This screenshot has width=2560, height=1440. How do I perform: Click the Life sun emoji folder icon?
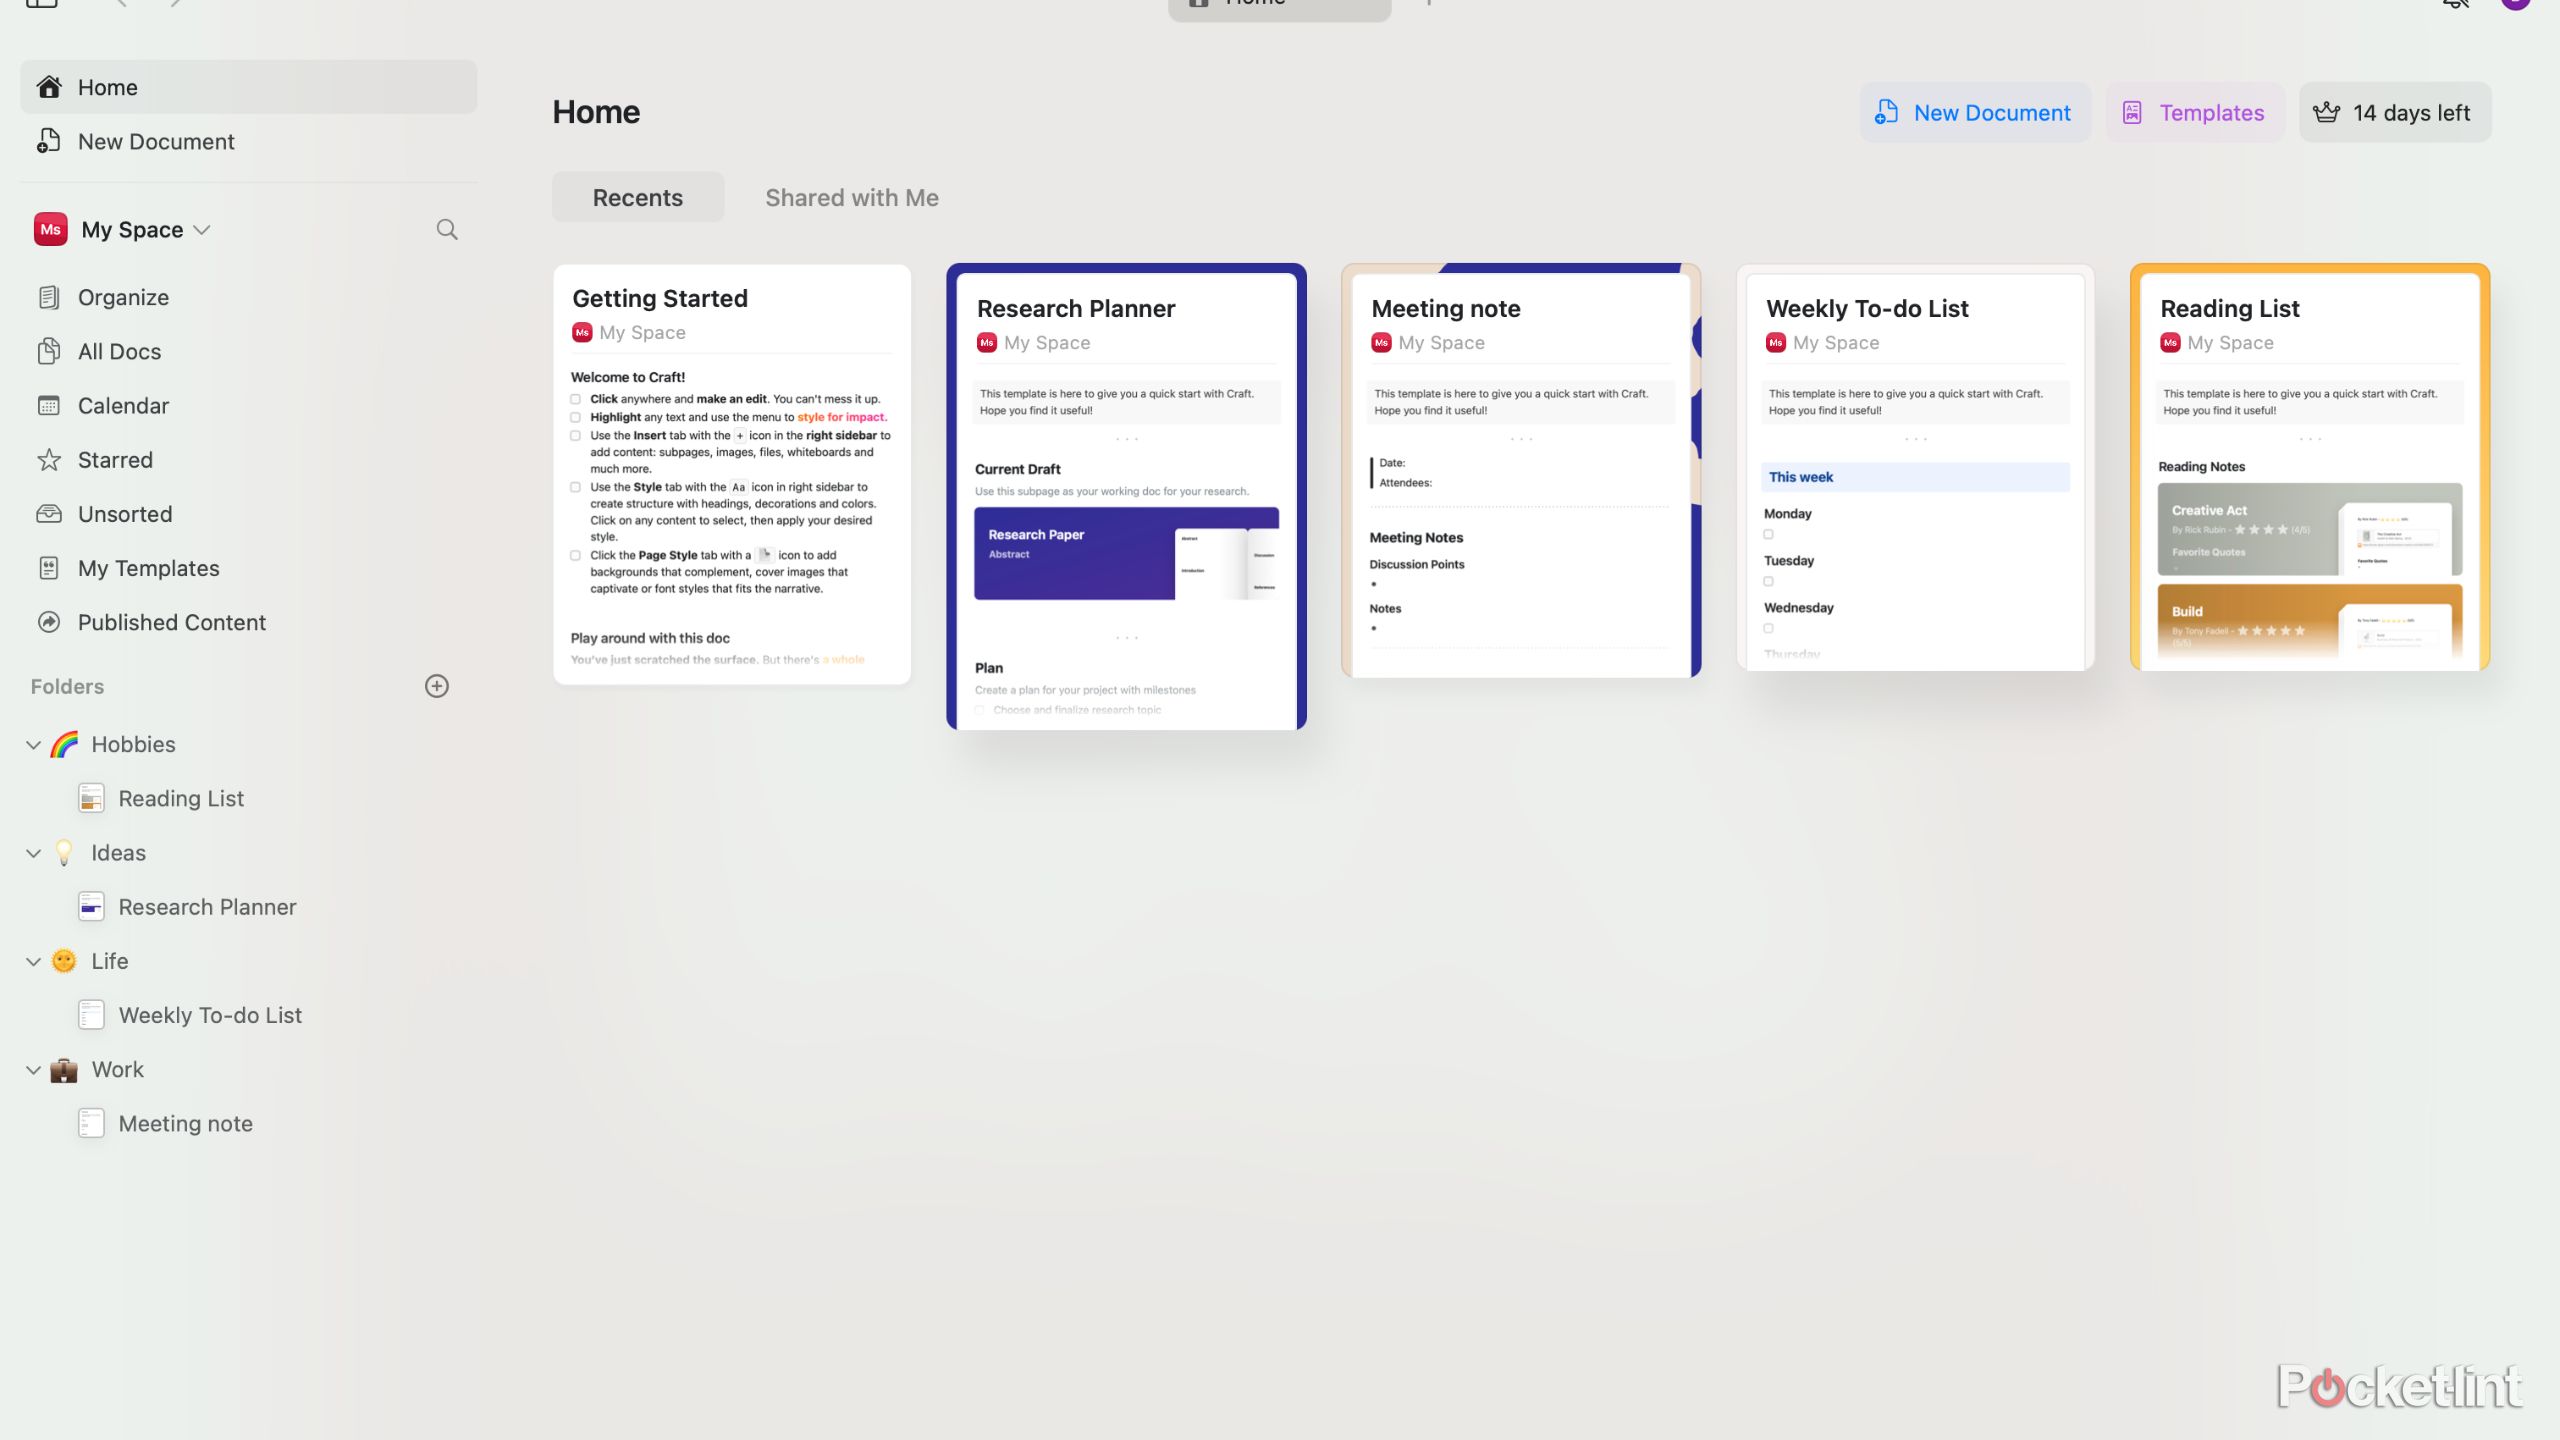tap(64, 961)
